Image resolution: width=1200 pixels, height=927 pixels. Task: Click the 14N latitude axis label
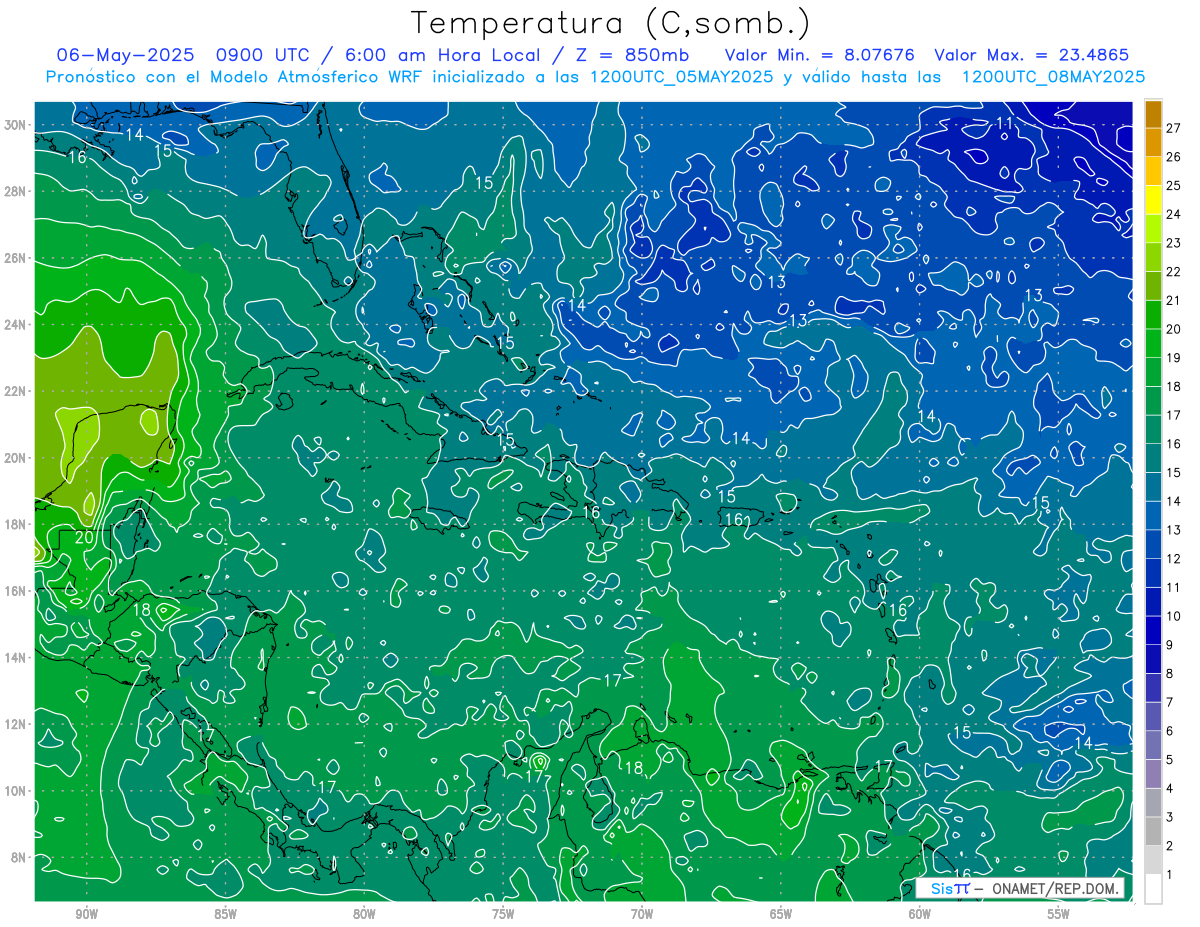click(x=14, y=657)
